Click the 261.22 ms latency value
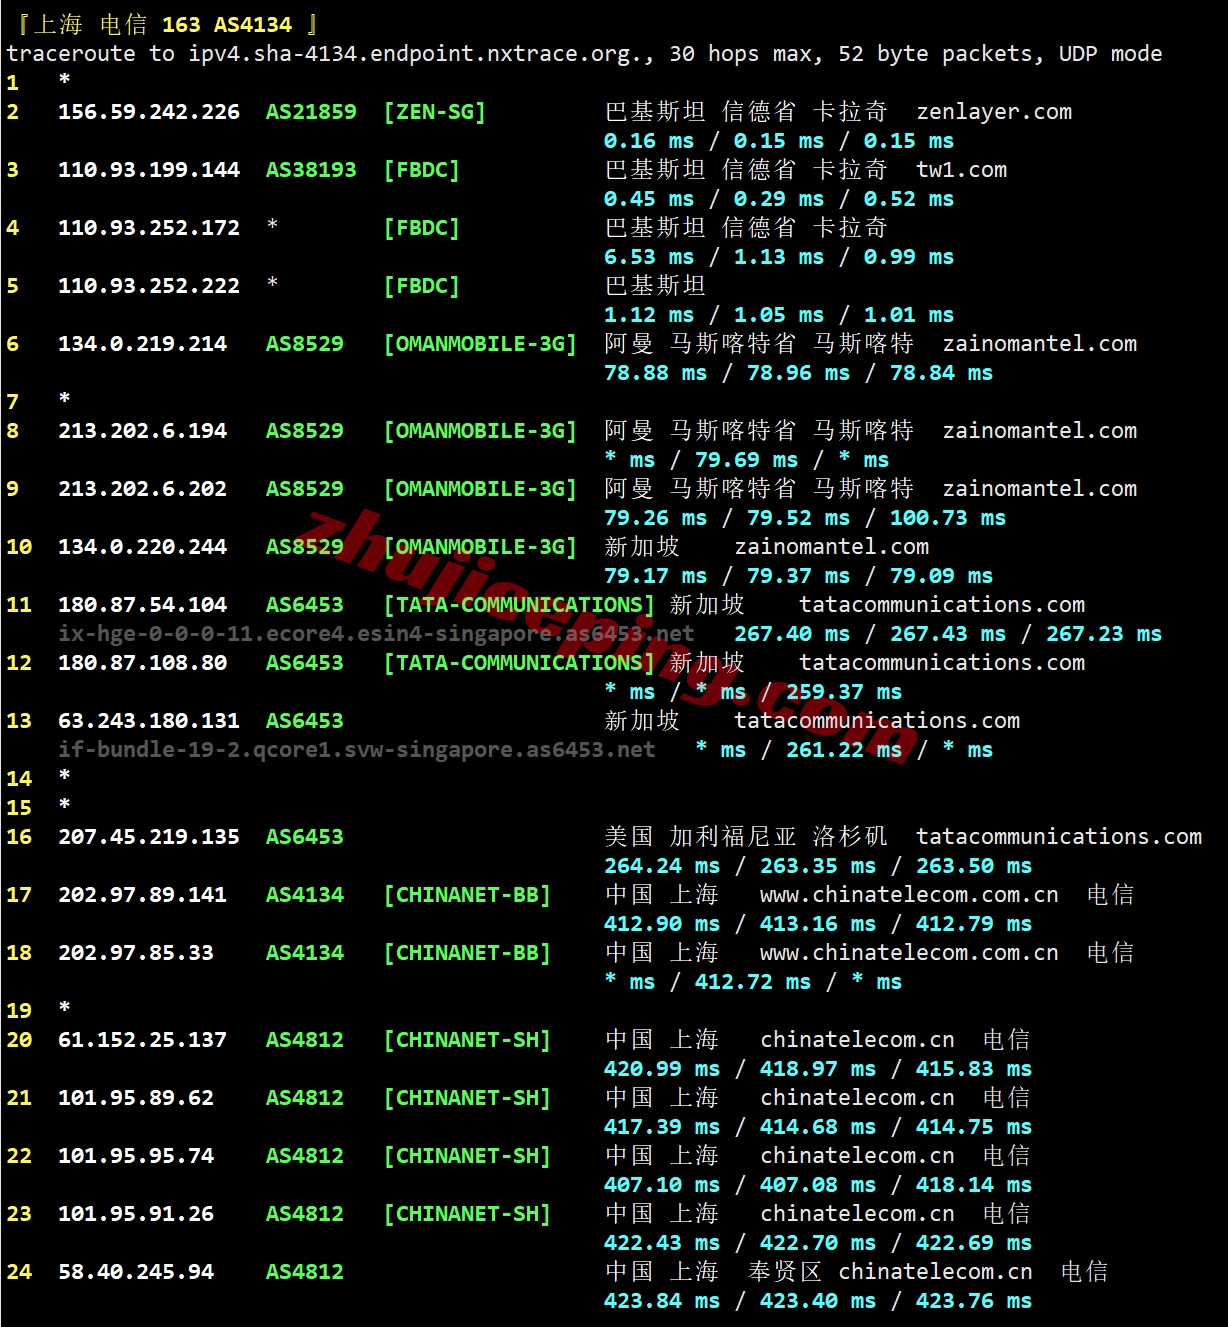Viewport: 1228px width, 1327px height. [844, 750]
